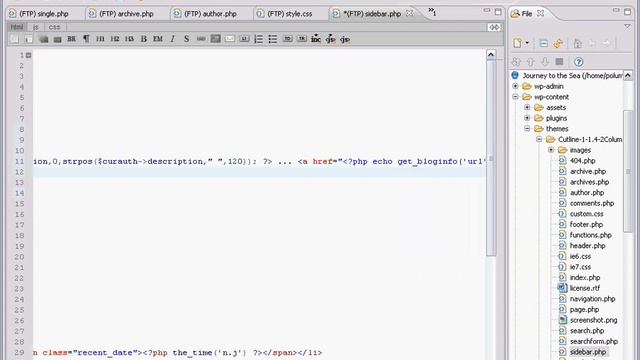Expand the assets folder

point(527,107)
